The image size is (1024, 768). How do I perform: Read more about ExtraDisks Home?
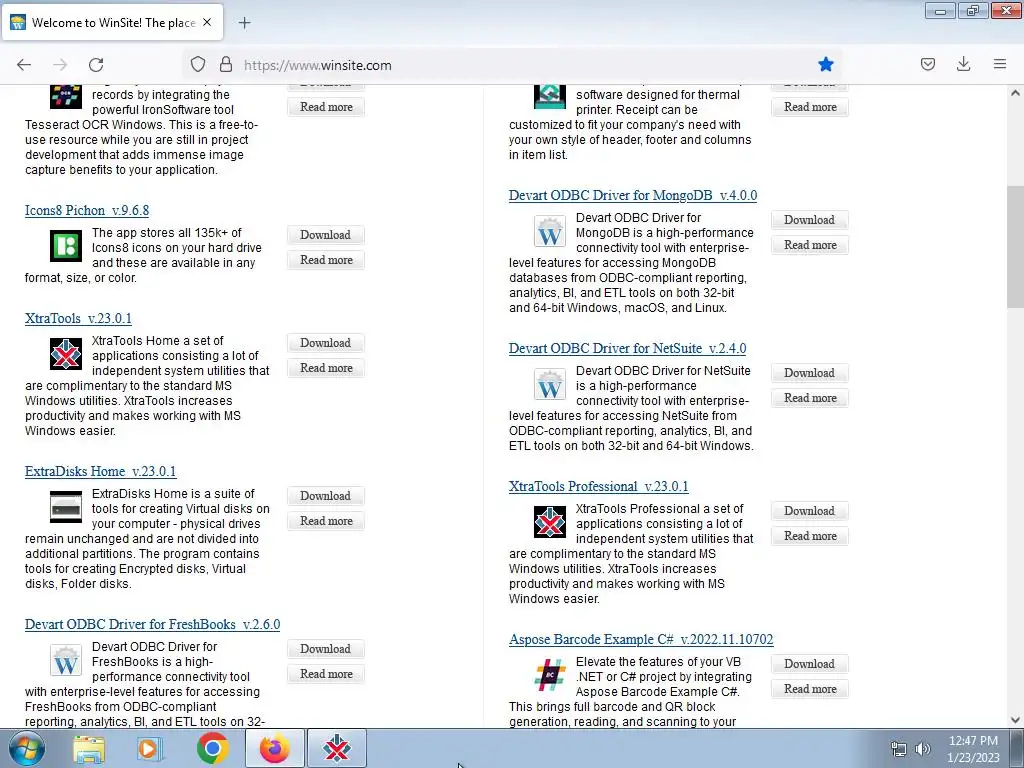tap(326, 520)
